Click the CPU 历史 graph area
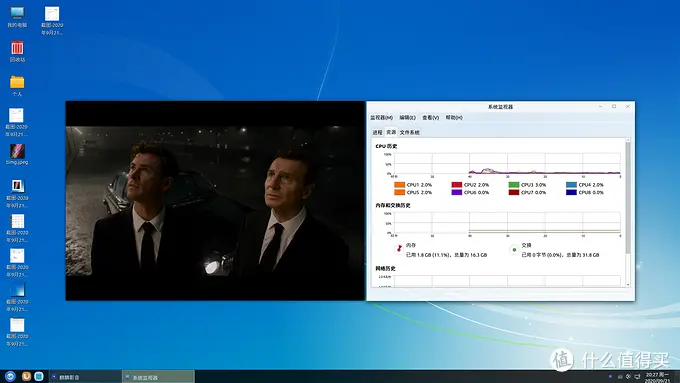Screen dimensions: 680x383 coord(507,164)
